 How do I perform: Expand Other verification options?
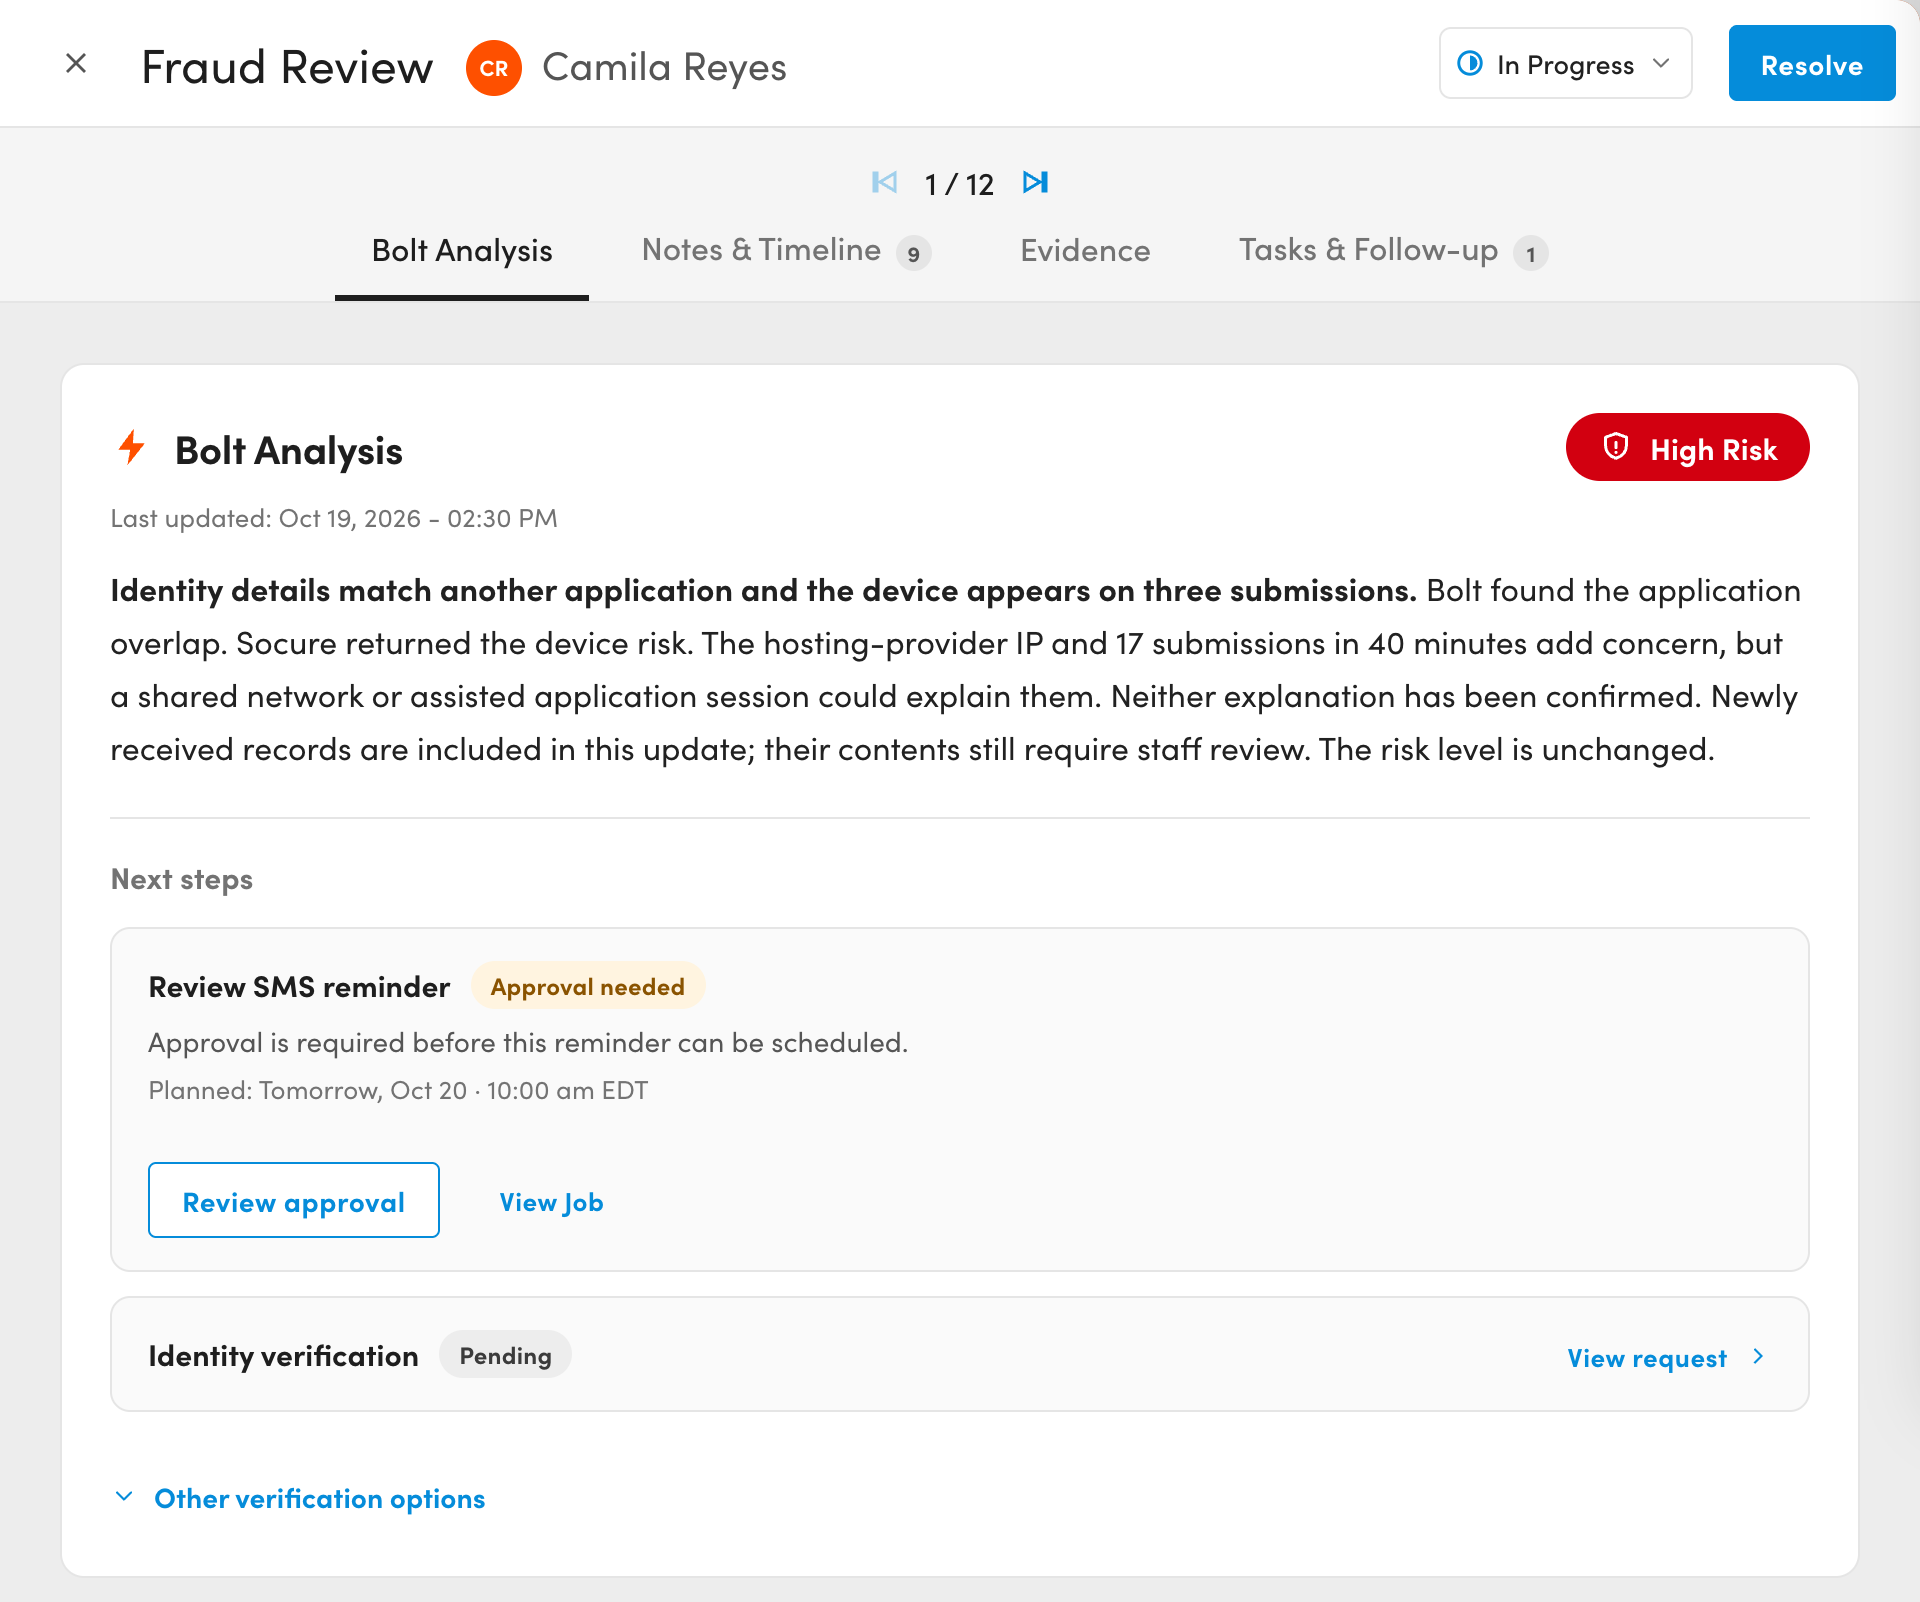tap(300, 1498)
